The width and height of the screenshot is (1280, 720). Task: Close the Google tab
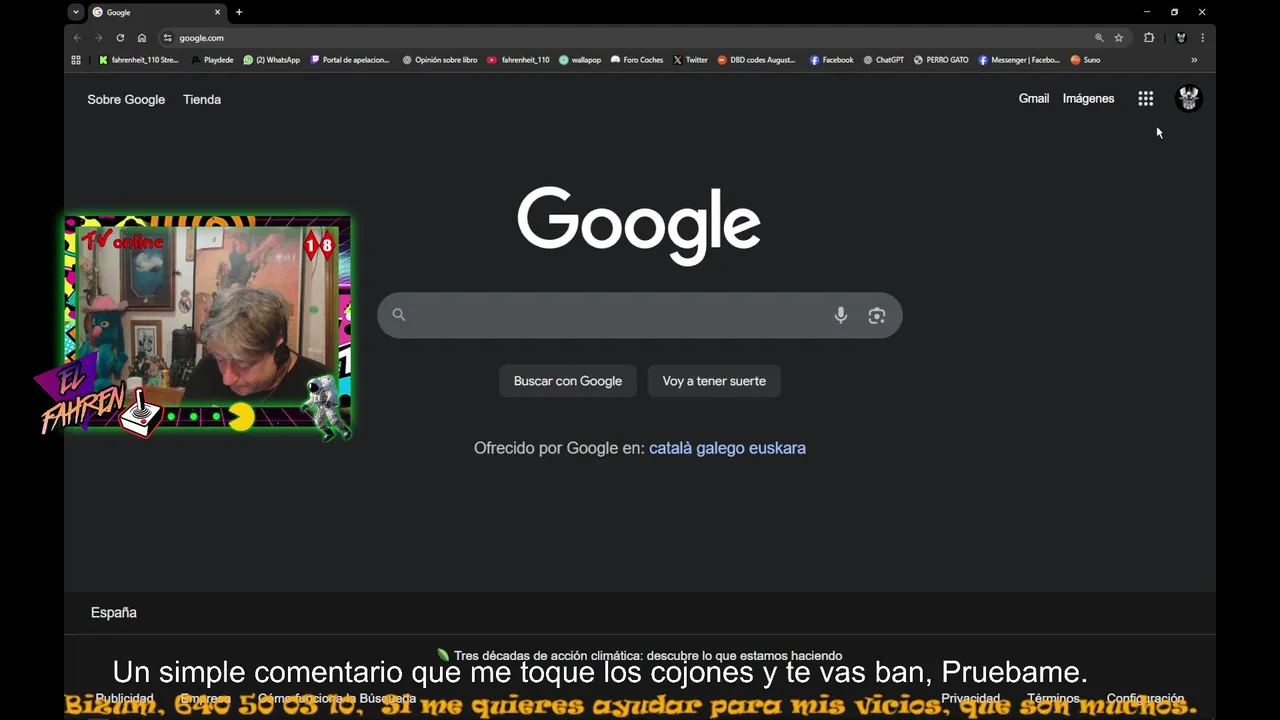(217, 12)
